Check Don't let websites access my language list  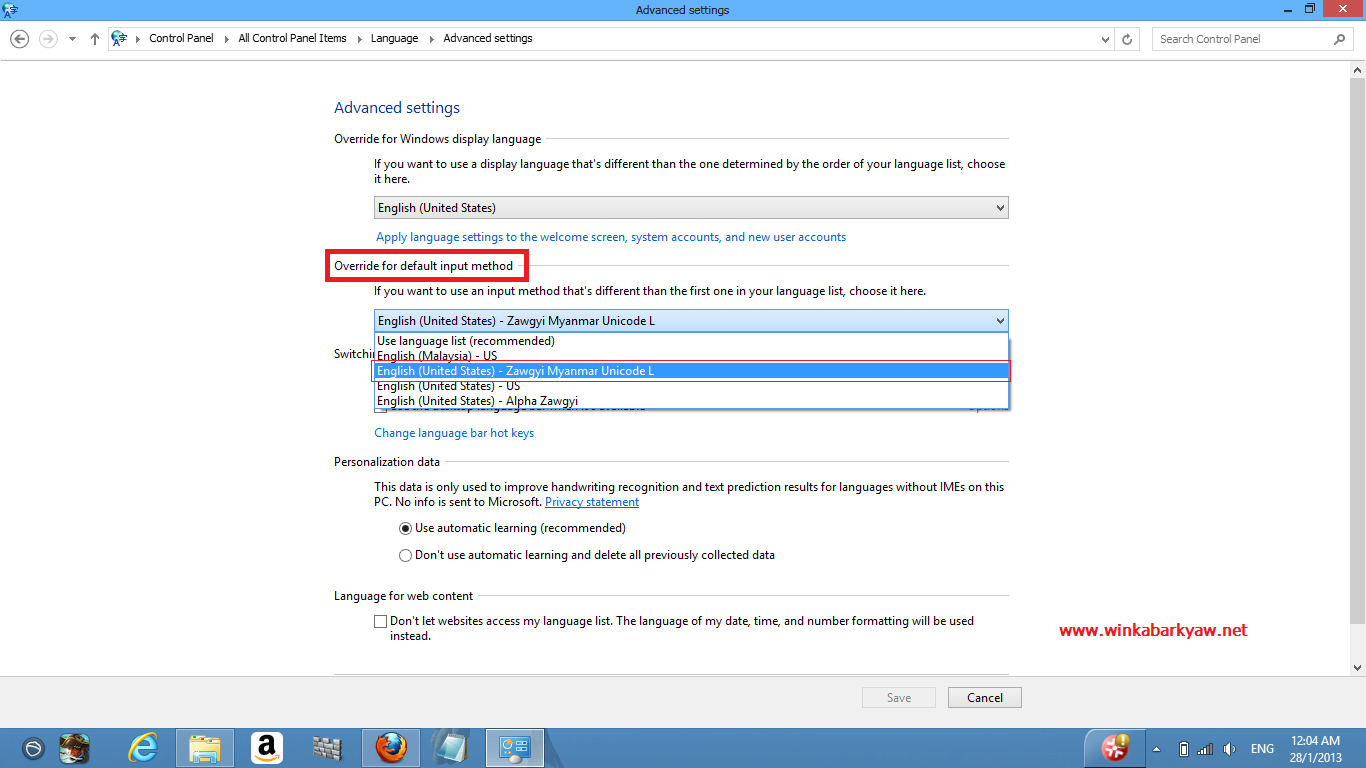pyautogui.click(x=380, y=621)
